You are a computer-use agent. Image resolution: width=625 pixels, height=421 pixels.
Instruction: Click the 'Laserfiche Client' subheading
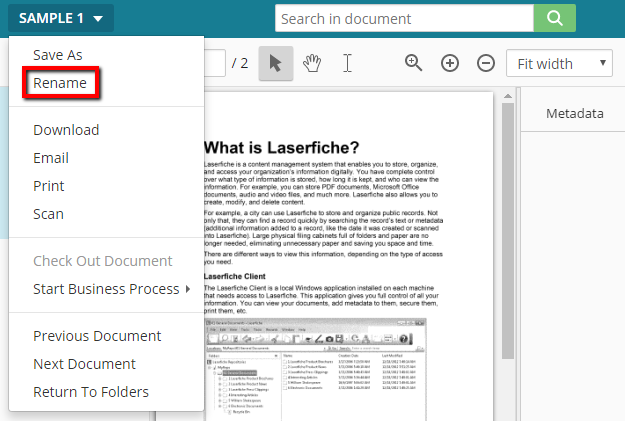click(235, 276)
